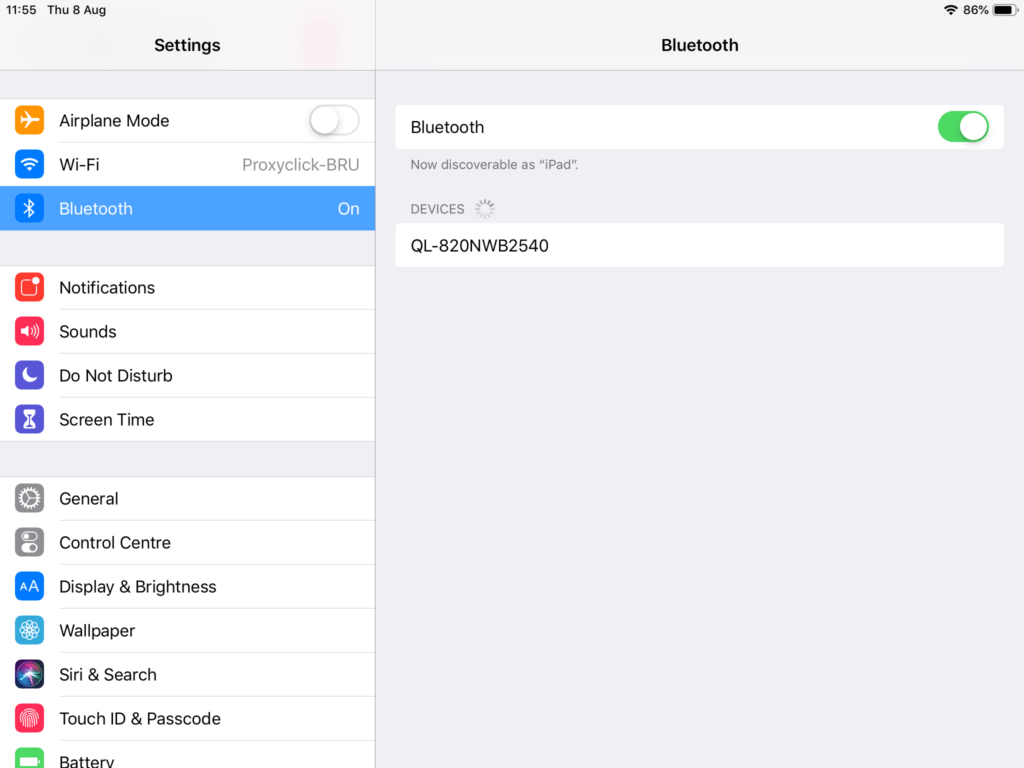Tap the Screen Time hourglass icon
Image resolution: width=1024 pixels, height=768 pixels.
click(29, 420)
